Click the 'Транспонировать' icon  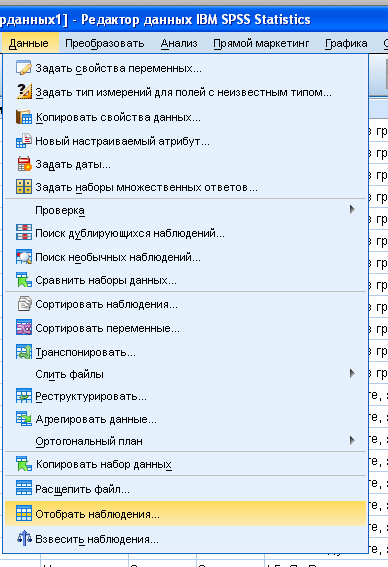pyautogui.click(x=24, y=352)
